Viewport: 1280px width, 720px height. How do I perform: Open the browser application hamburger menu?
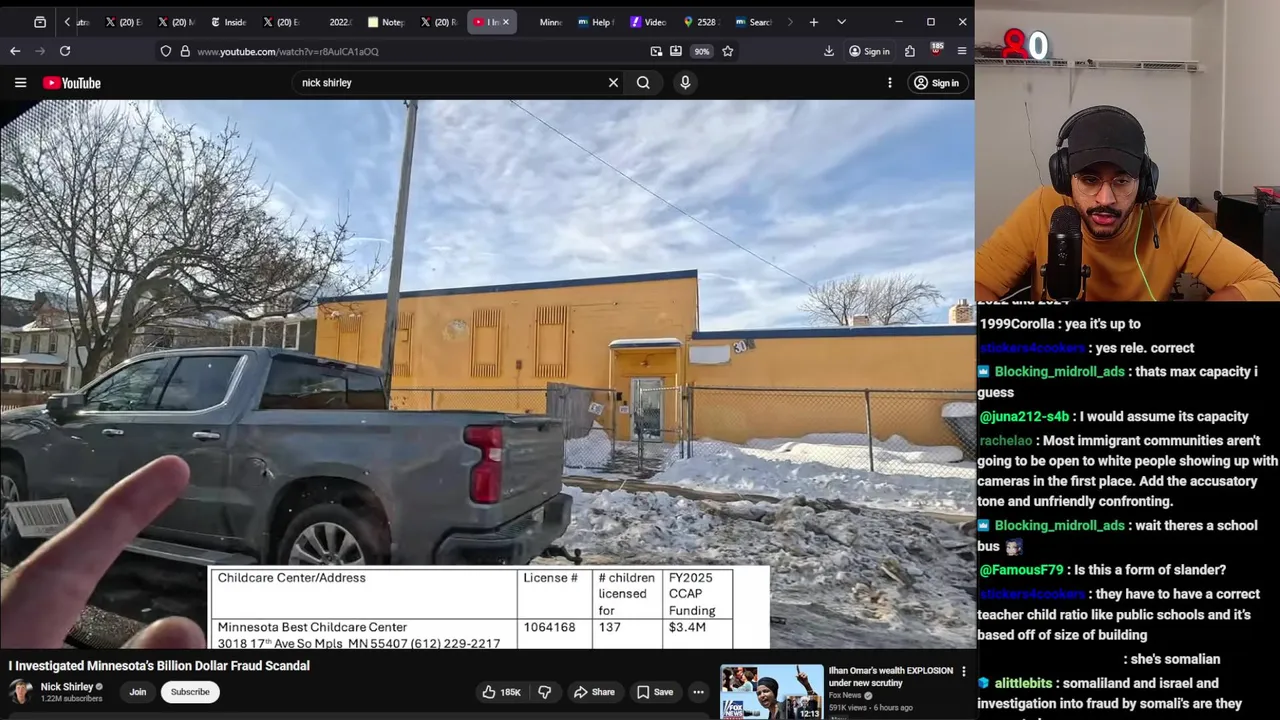point(962,51)
